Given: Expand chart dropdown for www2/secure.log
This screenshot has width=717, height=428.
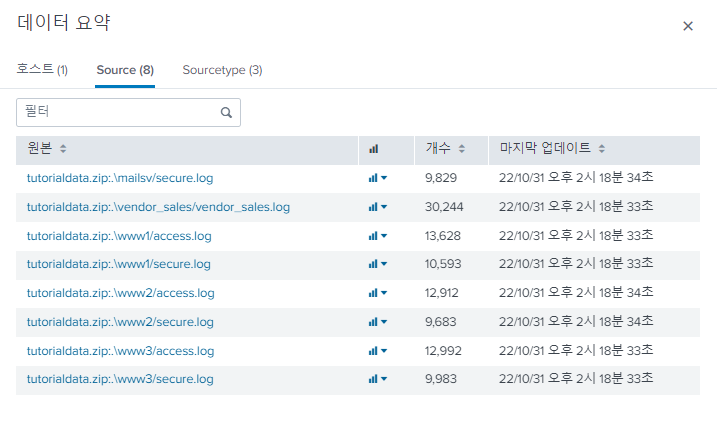Looking at the screenshot, I should 378,322.
